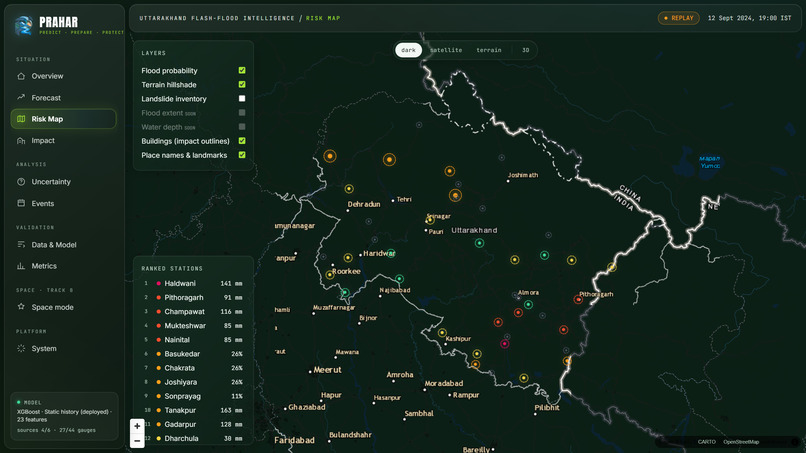The height and width of the screenshot is (453, 806).
Task: Click the Forecast trend icon
Action: click(x=21, y=97)
